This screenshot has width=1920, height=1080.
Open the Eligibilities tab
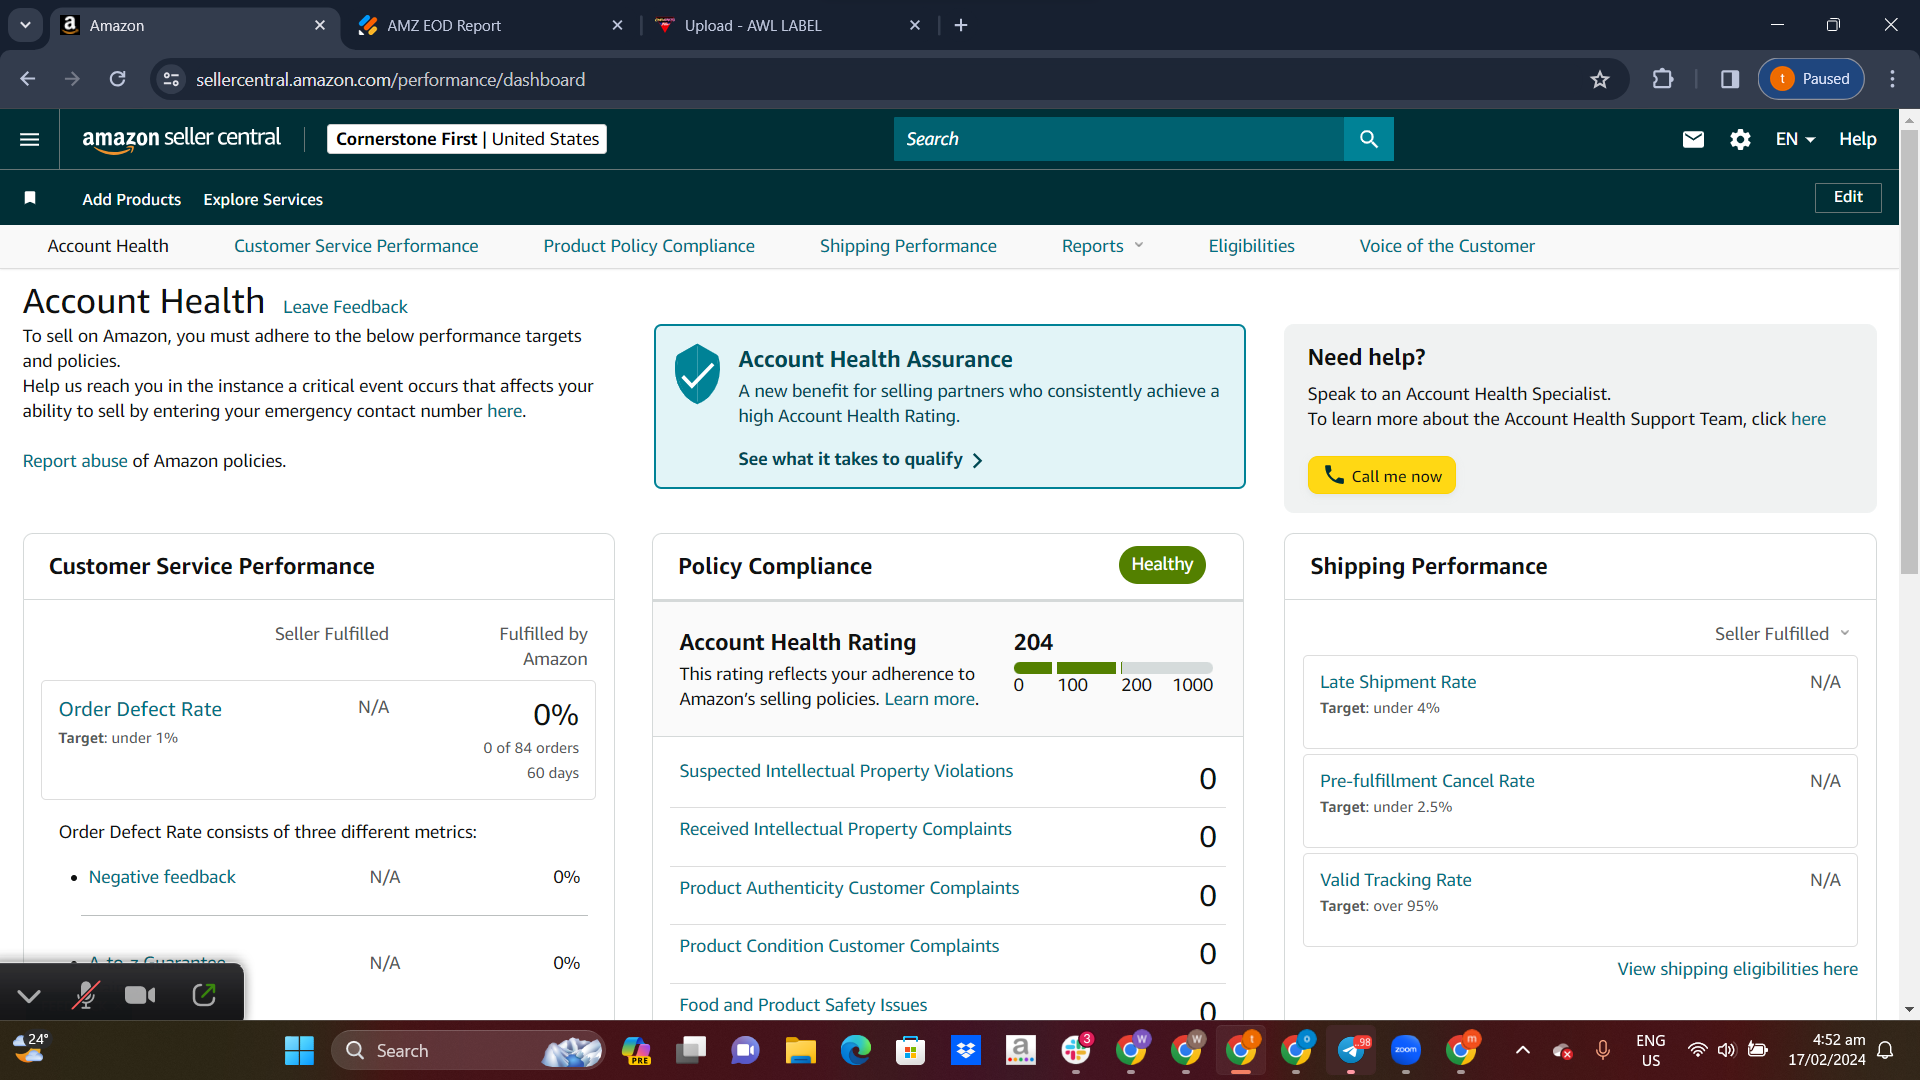(1251, 246)
